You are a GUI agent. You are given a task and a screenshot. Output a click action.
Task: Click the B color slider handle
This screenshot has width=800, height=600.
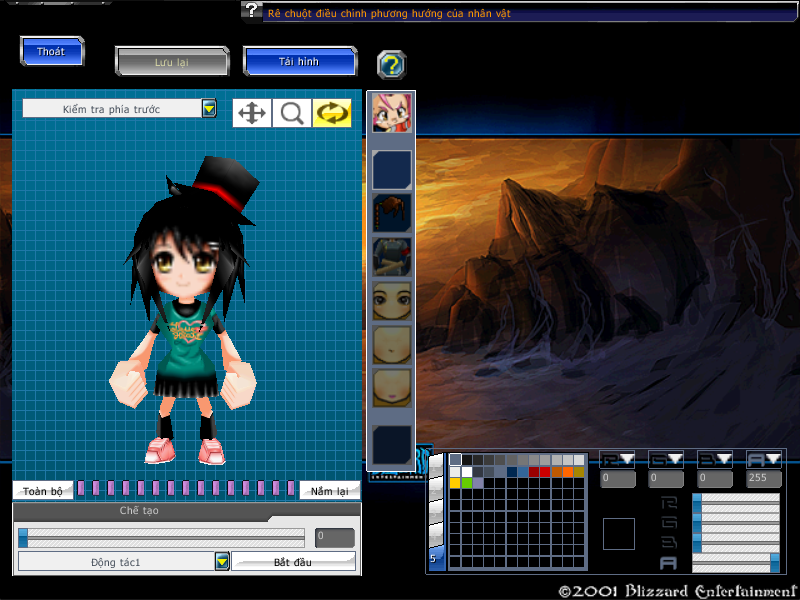(x=697, y=543)
